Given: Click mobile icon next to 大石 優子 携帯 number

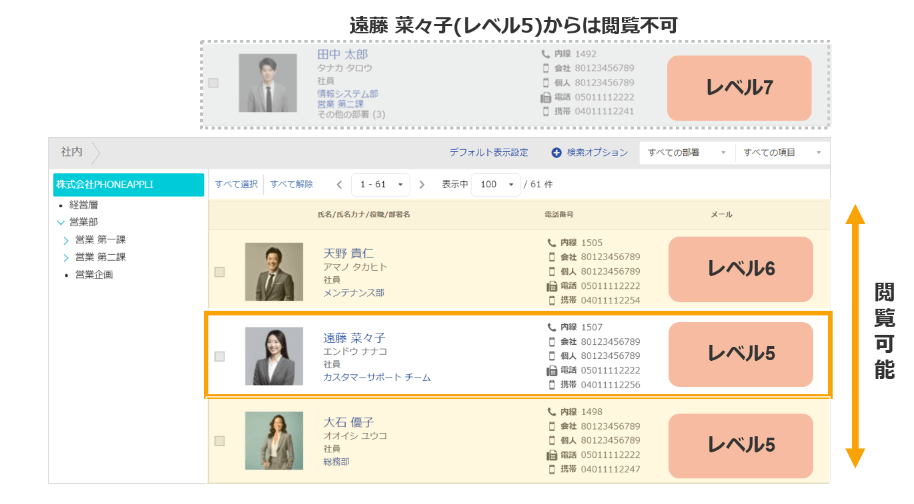Looking at the screenshot, I should pyautogui.click(x=551, y=469).
